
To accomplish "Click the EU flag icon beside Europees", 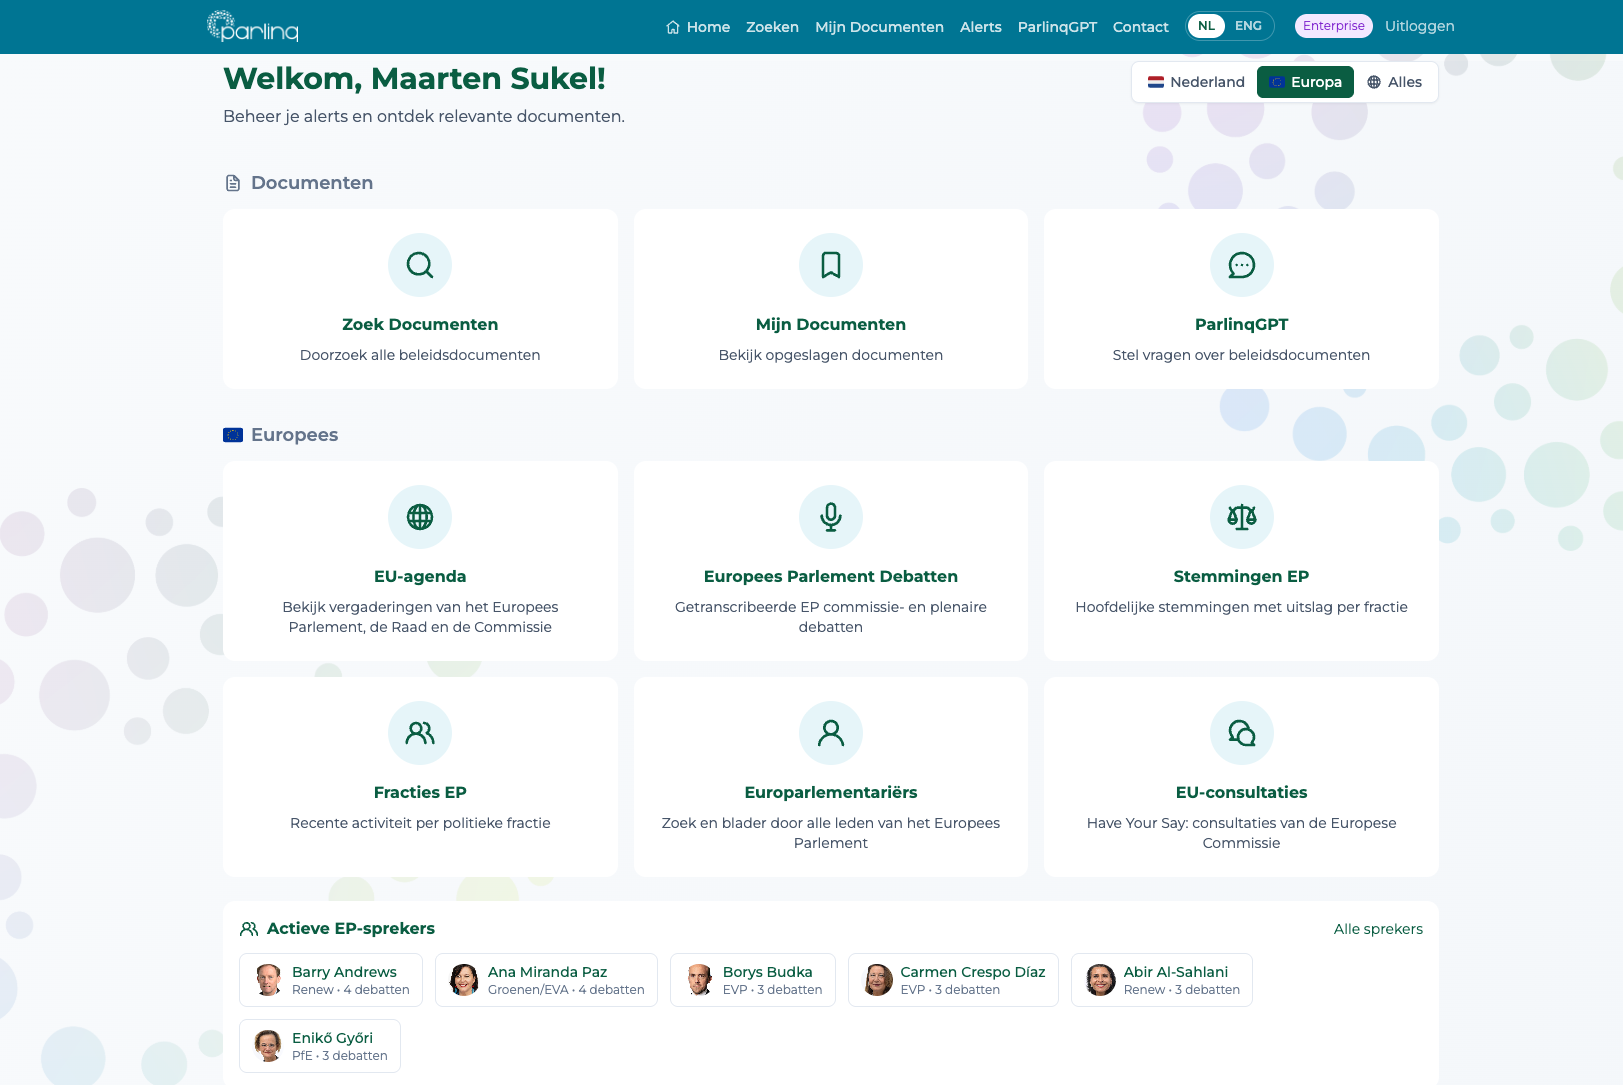I will click(233, 435).
